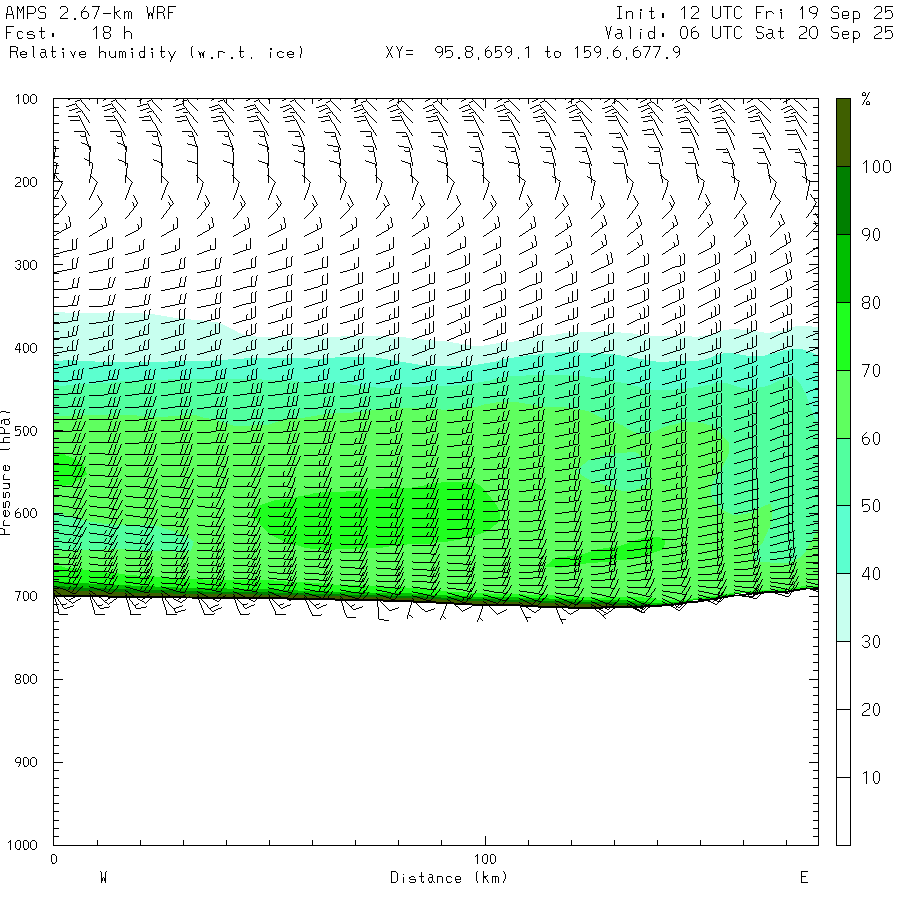This screenshot has width=900, height=900.
Task: Click the colorbar label '20'
Action: [x=871, y=710]
